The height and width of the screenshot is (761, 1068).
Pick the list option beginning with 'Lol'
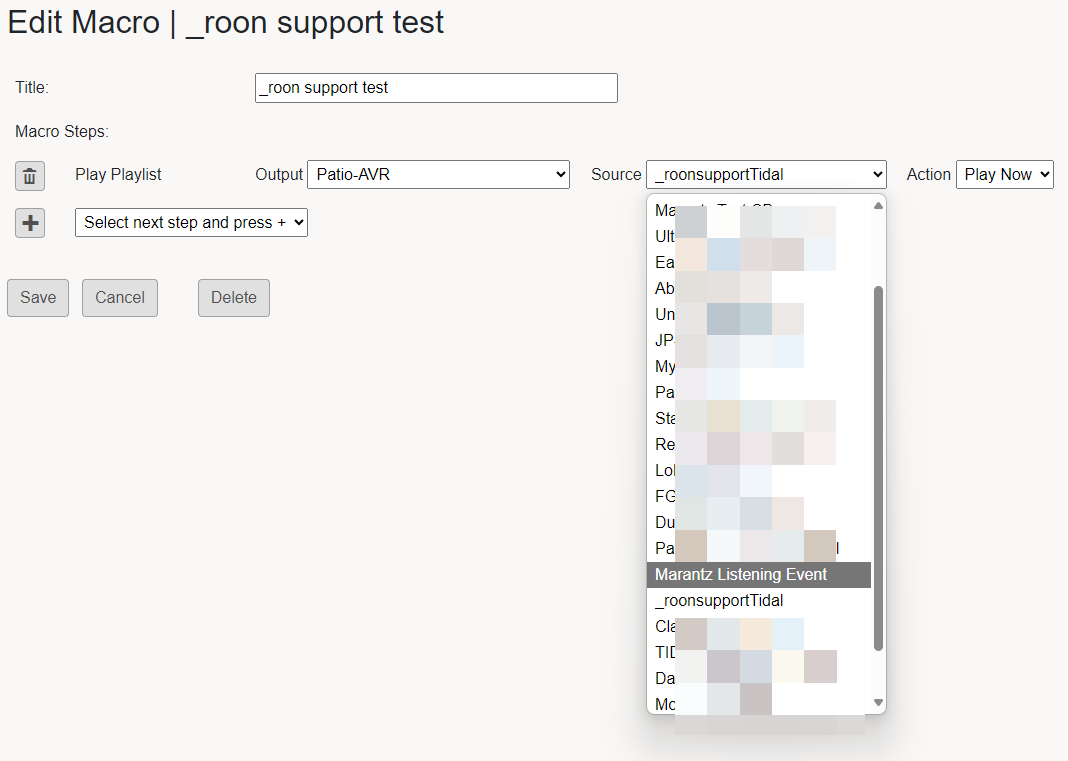665,471
